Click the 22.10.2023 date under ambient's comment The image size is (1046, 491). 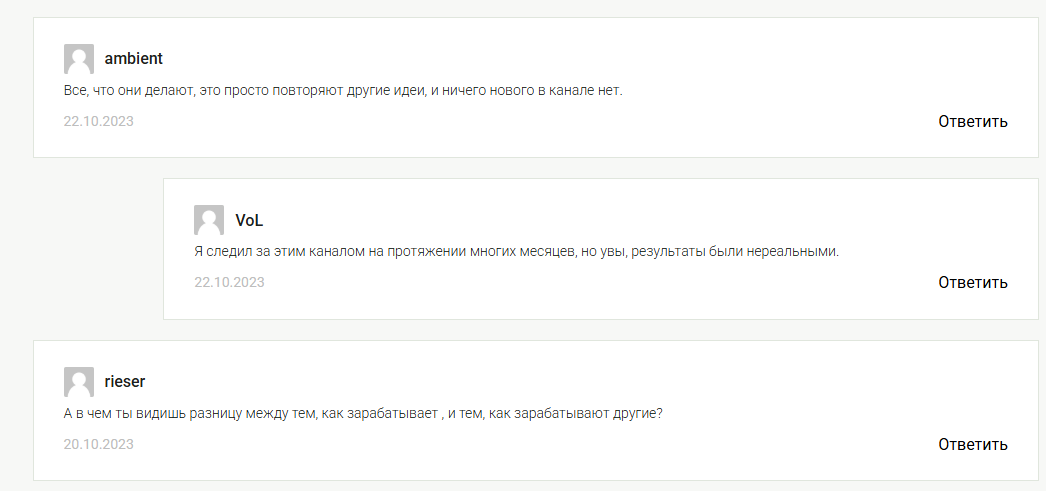(99, 121)
